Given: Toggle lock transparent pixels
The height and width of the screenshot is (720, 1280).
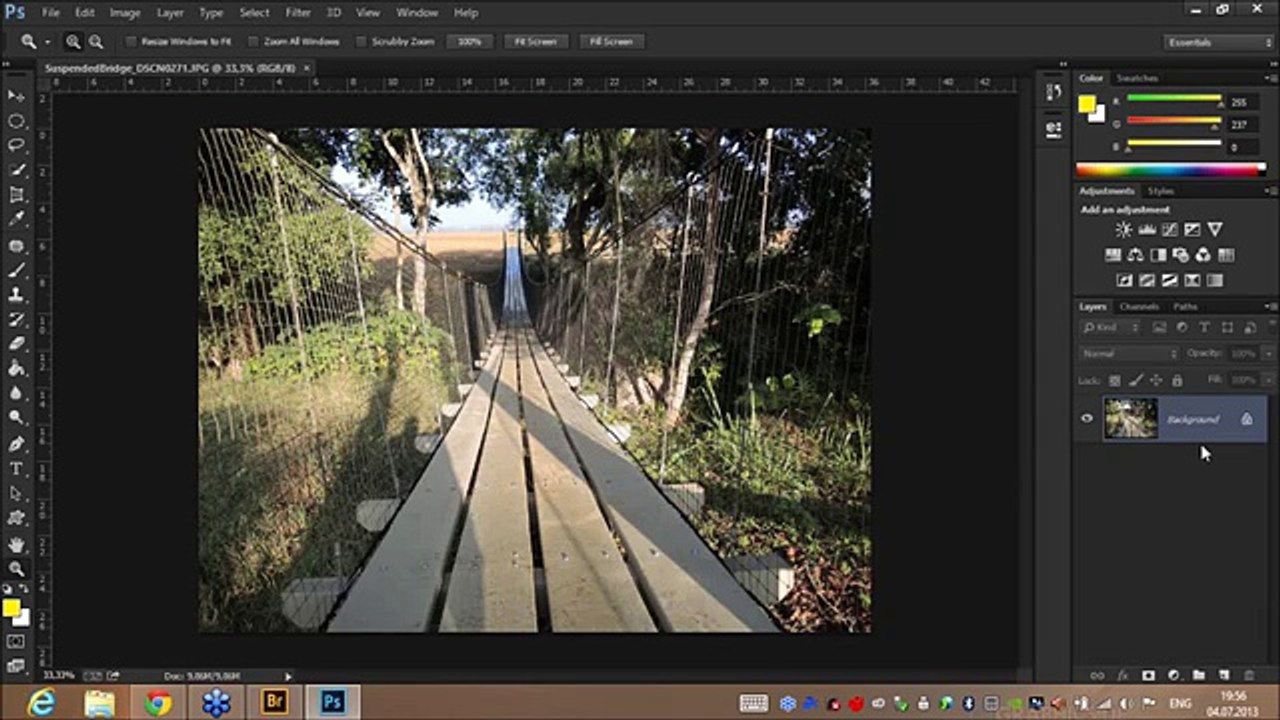Looking at the screenshot, I should [1115, 380].
